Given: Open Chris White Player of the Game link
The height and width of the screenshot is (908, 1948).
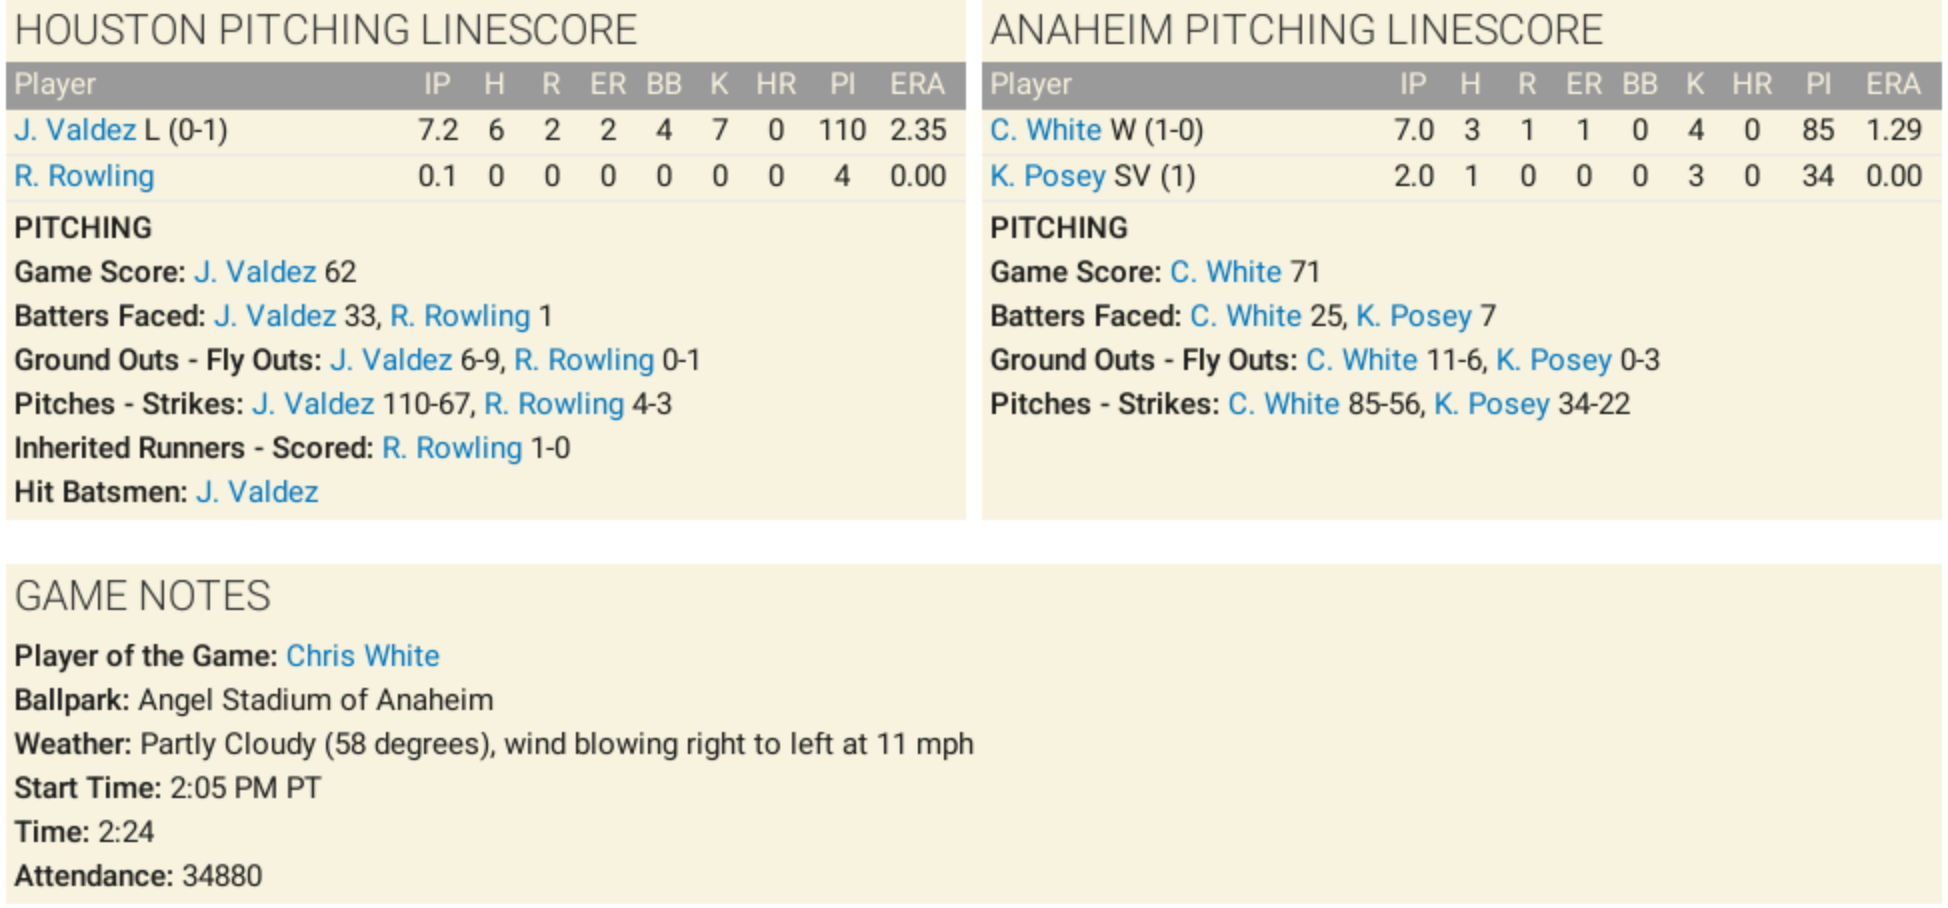Looking at the screenshot, I should click(363, 656).
